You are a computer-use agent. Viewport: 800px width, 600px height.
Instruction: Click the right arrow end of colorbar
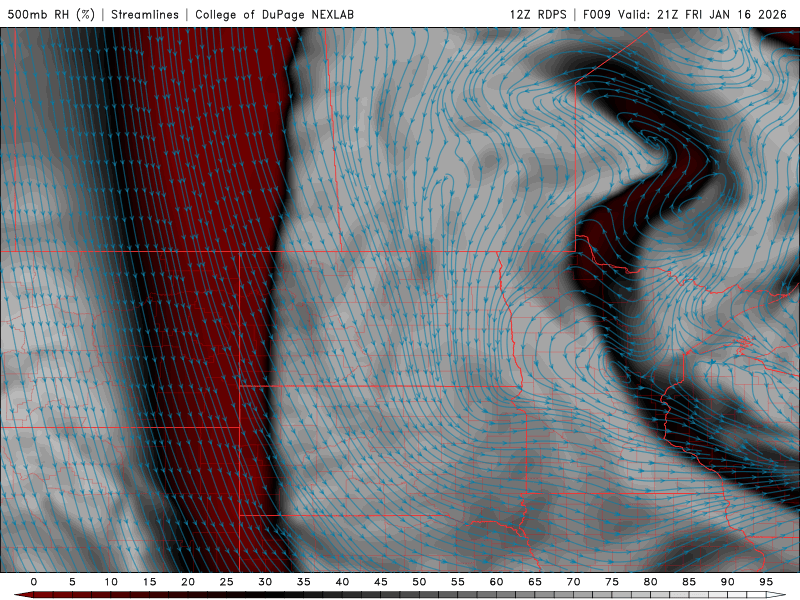pos(777,595)
